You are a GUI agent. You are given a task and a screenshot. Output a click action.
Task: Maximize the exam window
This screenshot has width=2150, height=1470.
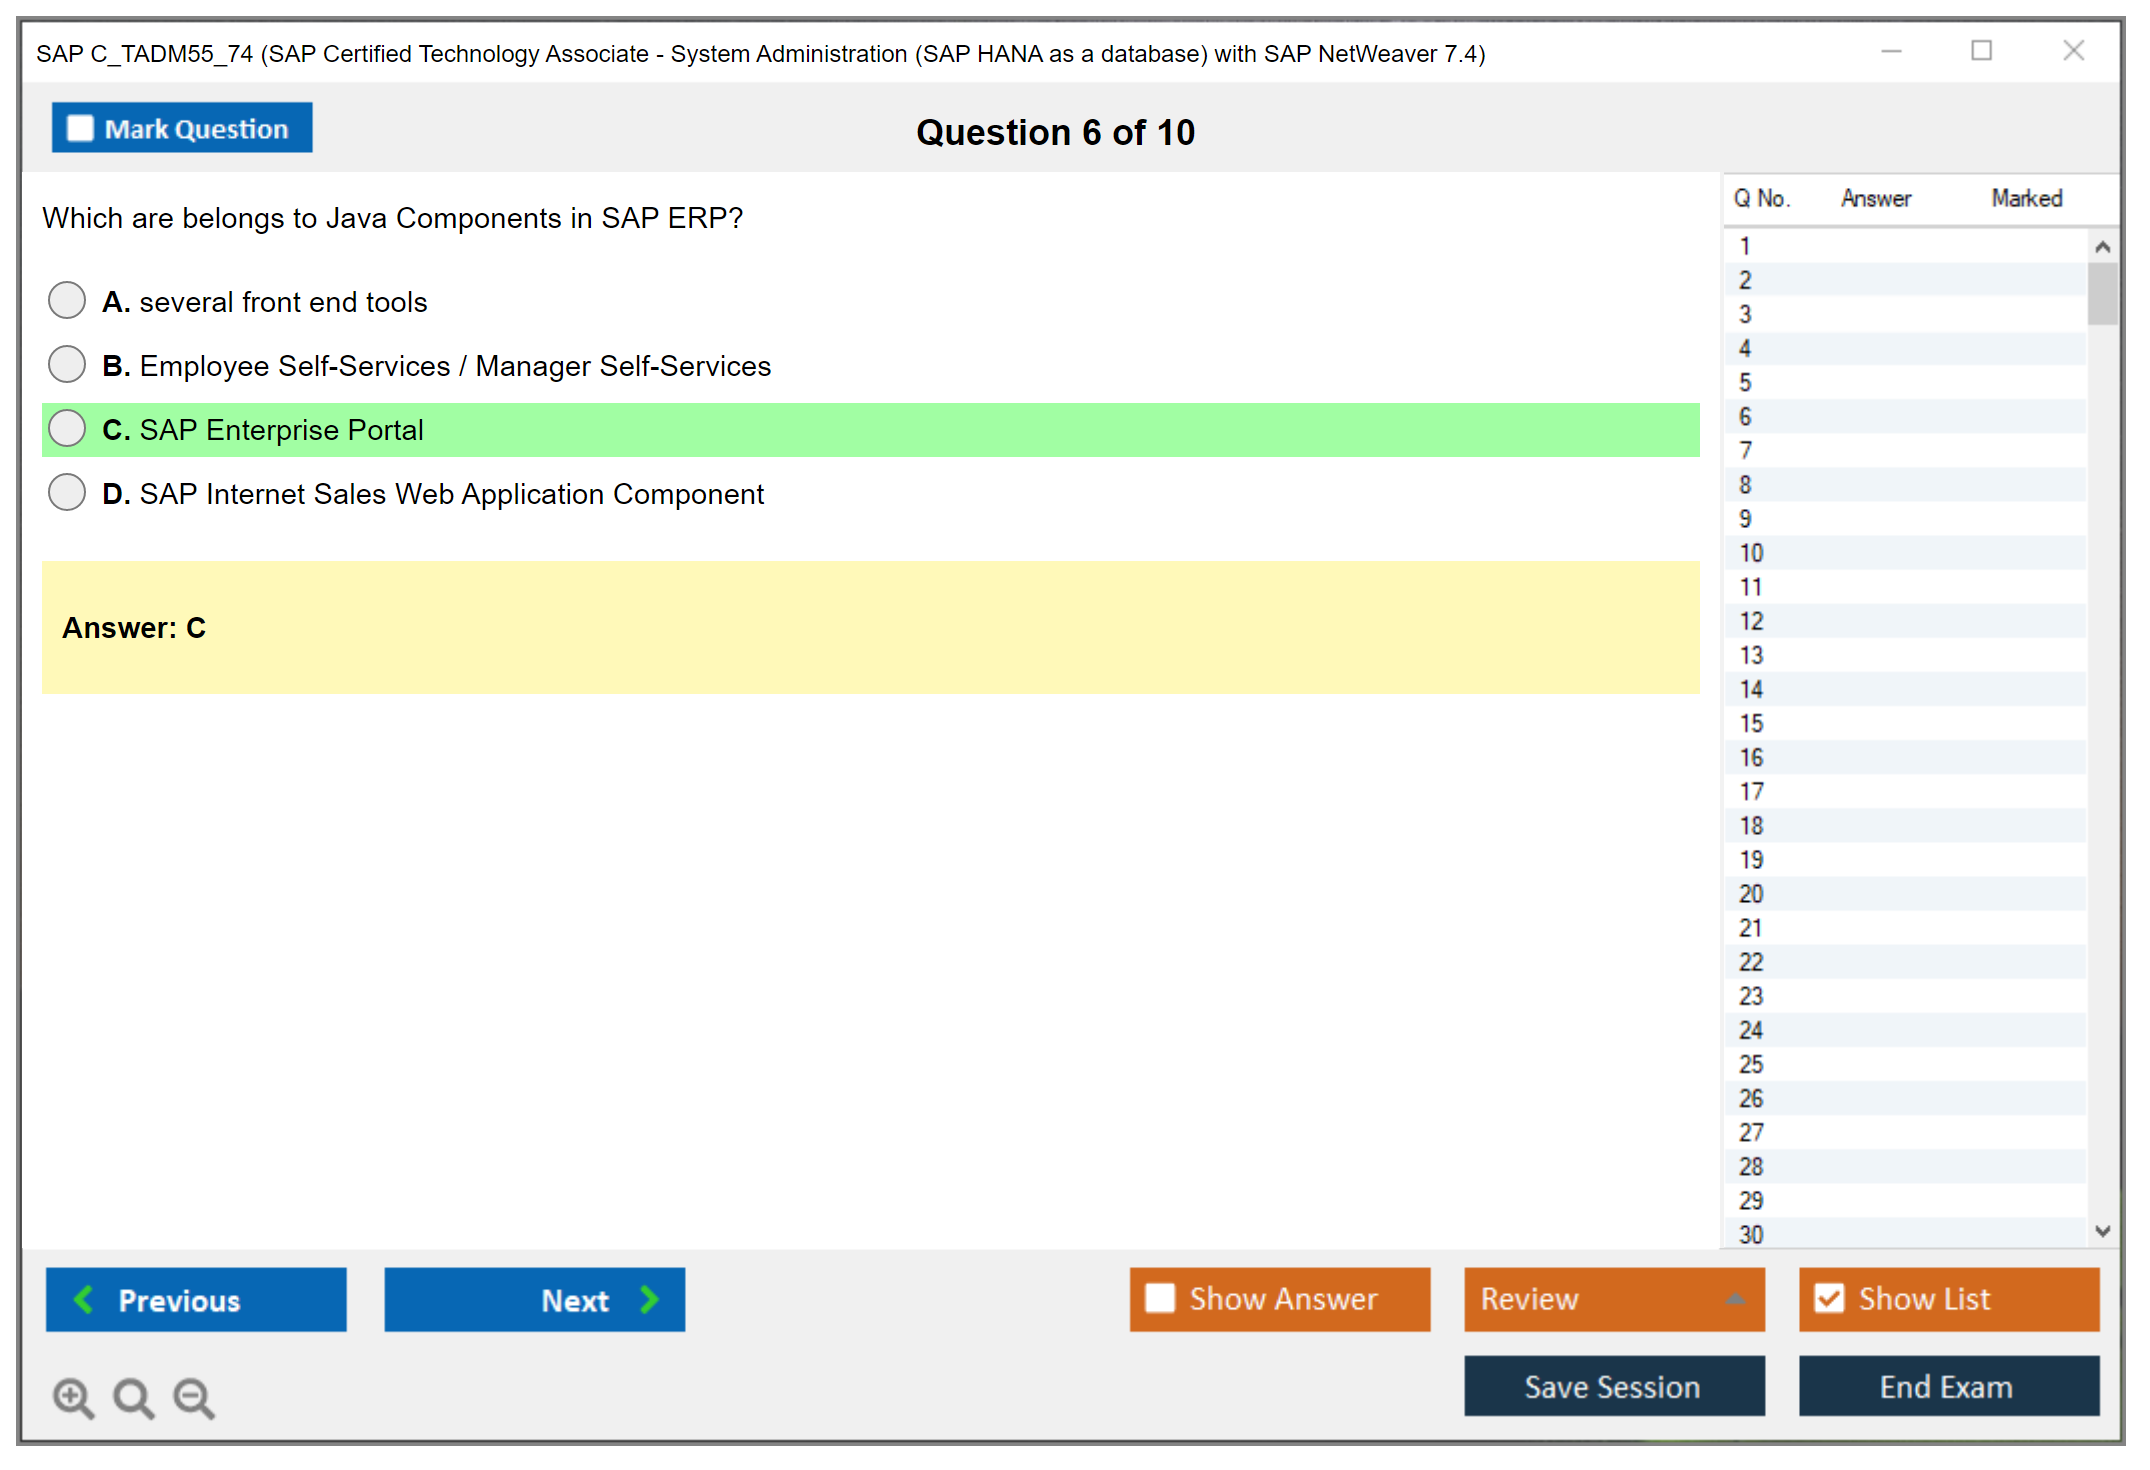1981,51
